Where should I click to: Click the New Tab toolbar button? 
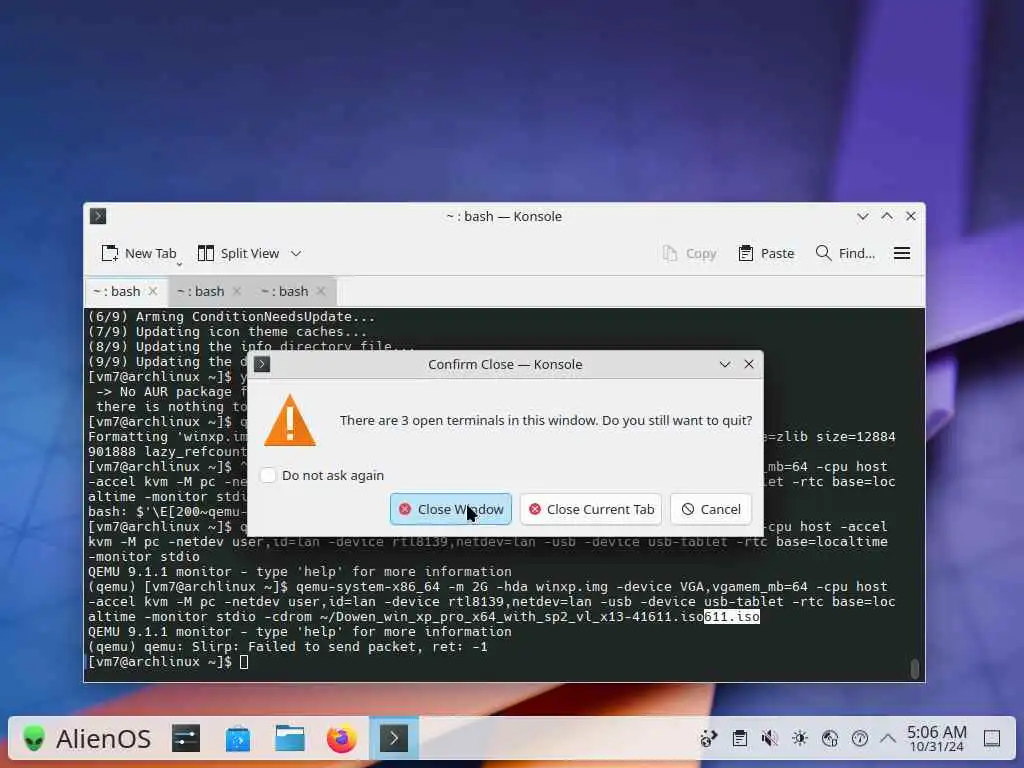[139, 253]
